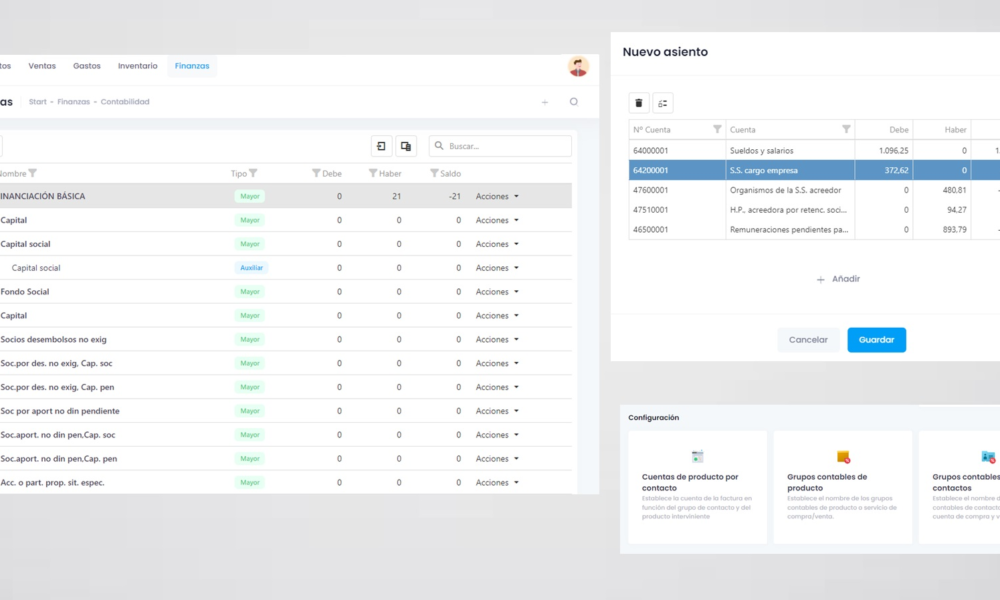1000x600 pixels.
Task: Go to Finanzas in breadcrumb
Action: [x=73, y=101]
